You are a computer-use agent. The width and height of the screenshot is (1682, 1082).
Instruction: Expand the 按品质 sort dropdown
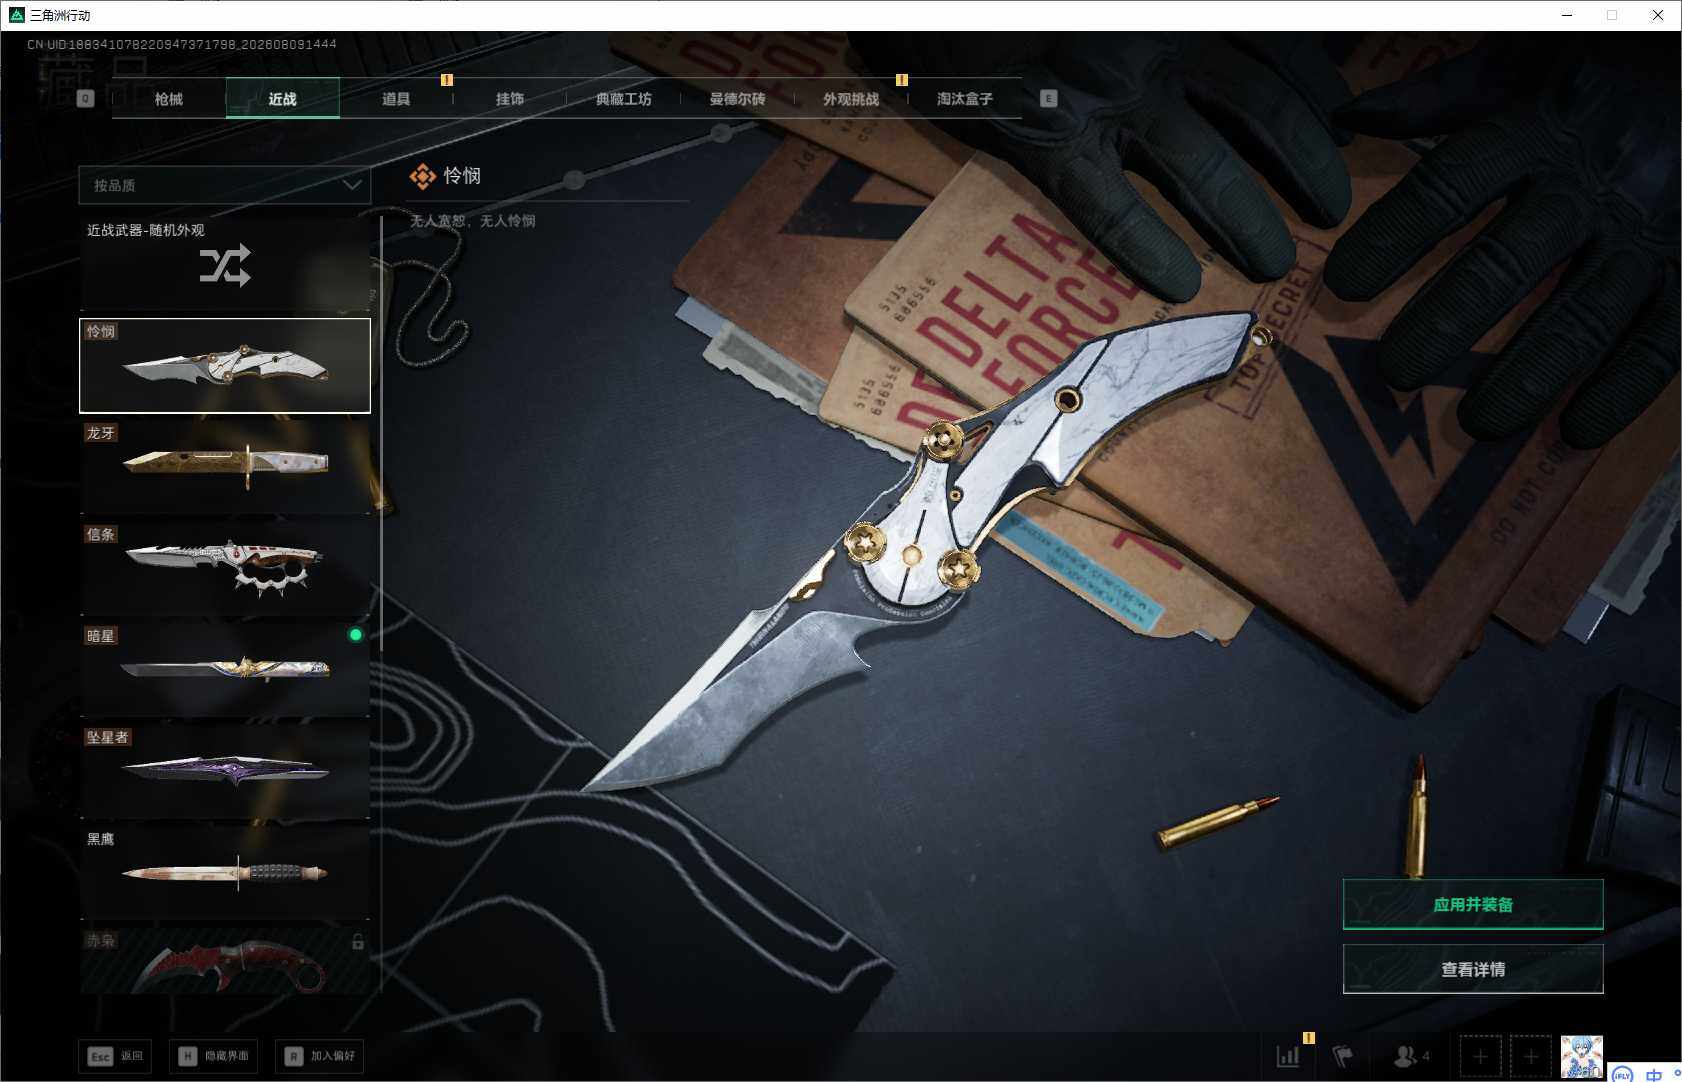click(225, 185)
